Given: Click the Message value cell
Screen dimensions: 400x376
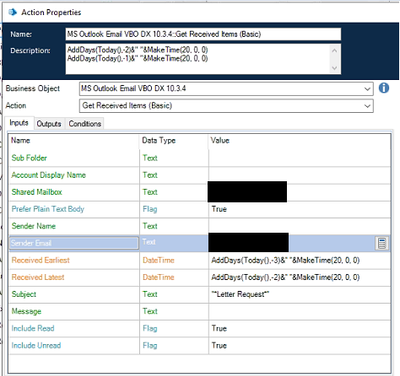Looking at the screenshot, I should pos(299,311).
